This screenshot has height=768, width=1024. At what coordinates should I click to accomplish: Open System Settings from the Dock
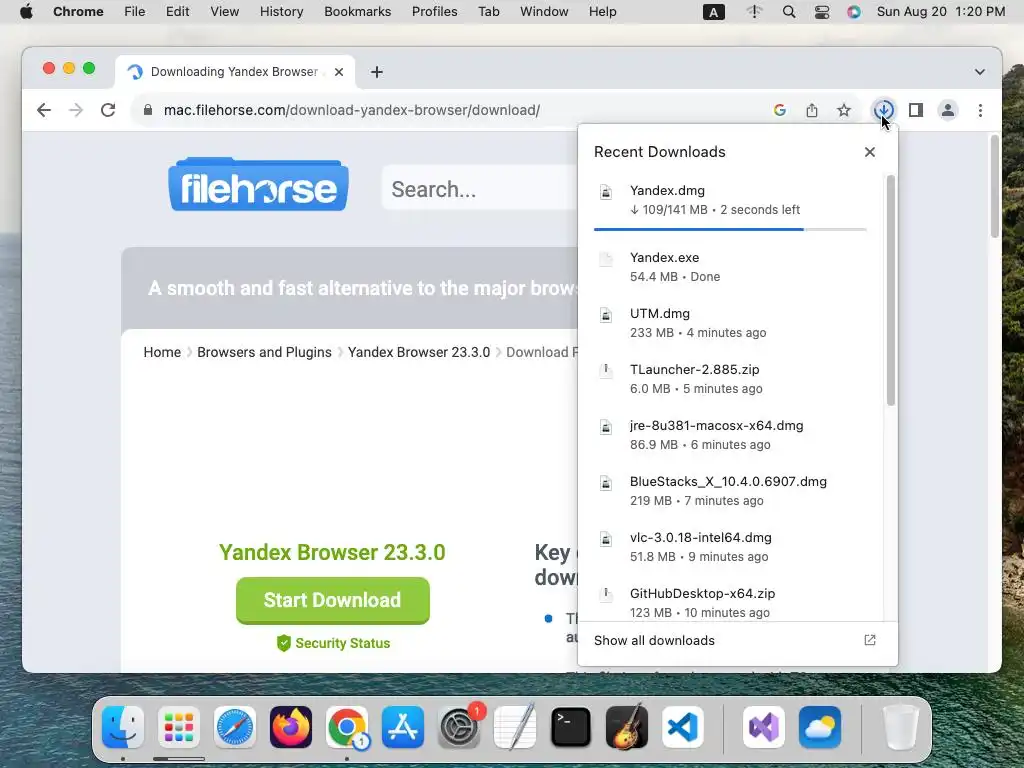click(x=459, y=727)
